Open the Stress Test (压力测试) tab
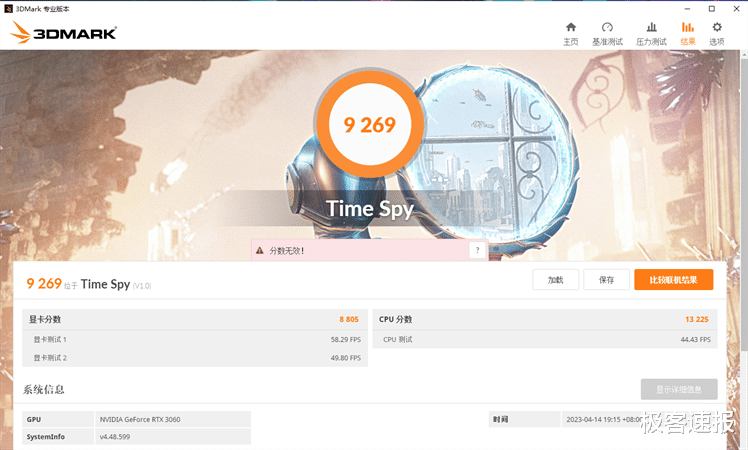748x450 pixels. [651, 34]
